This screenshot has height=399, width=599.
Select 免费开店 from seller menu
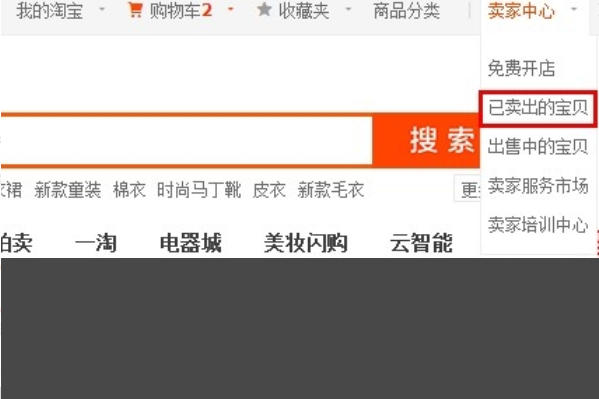tap(521, 68)
